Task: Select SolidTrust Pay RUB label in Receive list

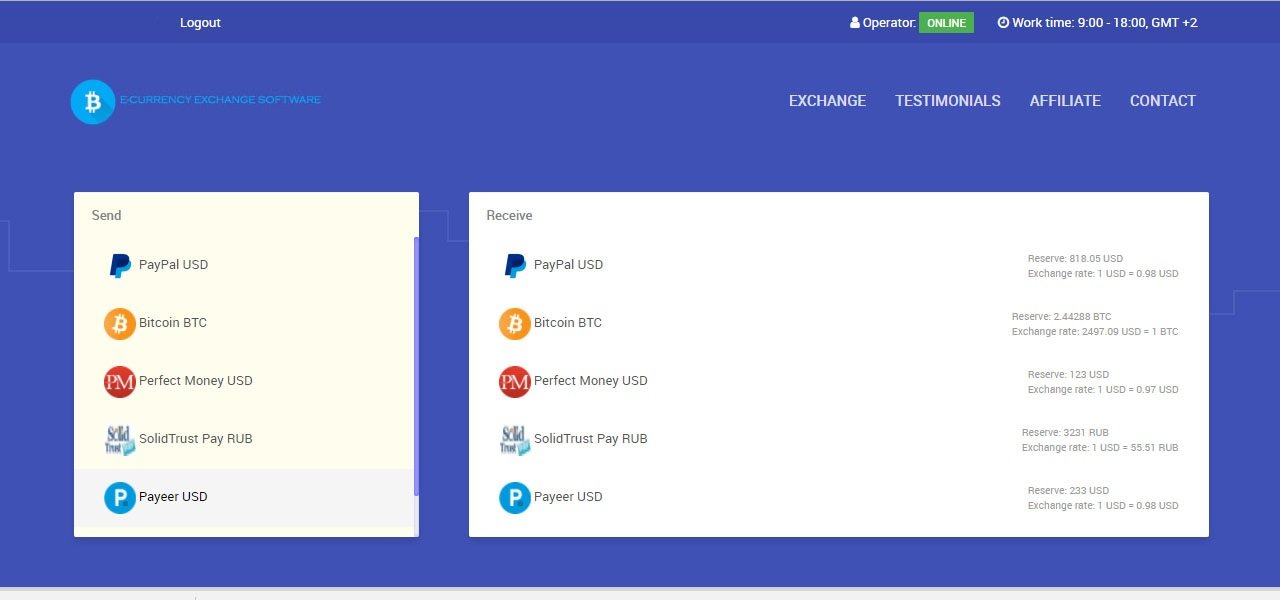Action: [590, 439]
